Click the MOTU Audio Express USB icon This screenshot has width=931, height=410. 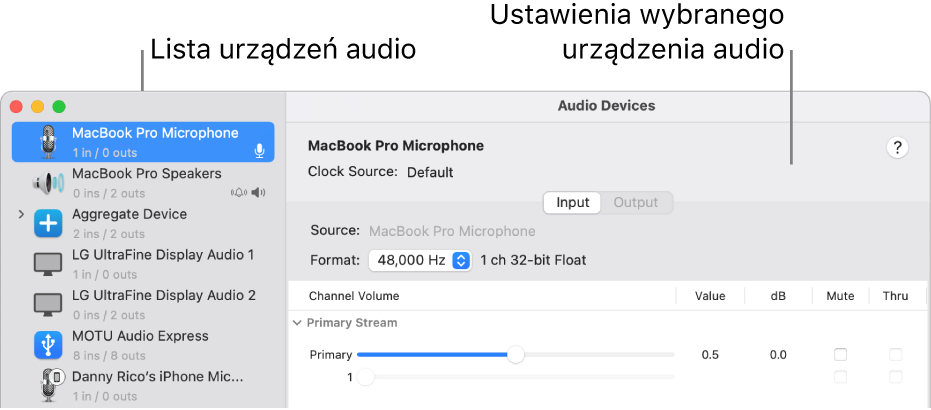48,346
